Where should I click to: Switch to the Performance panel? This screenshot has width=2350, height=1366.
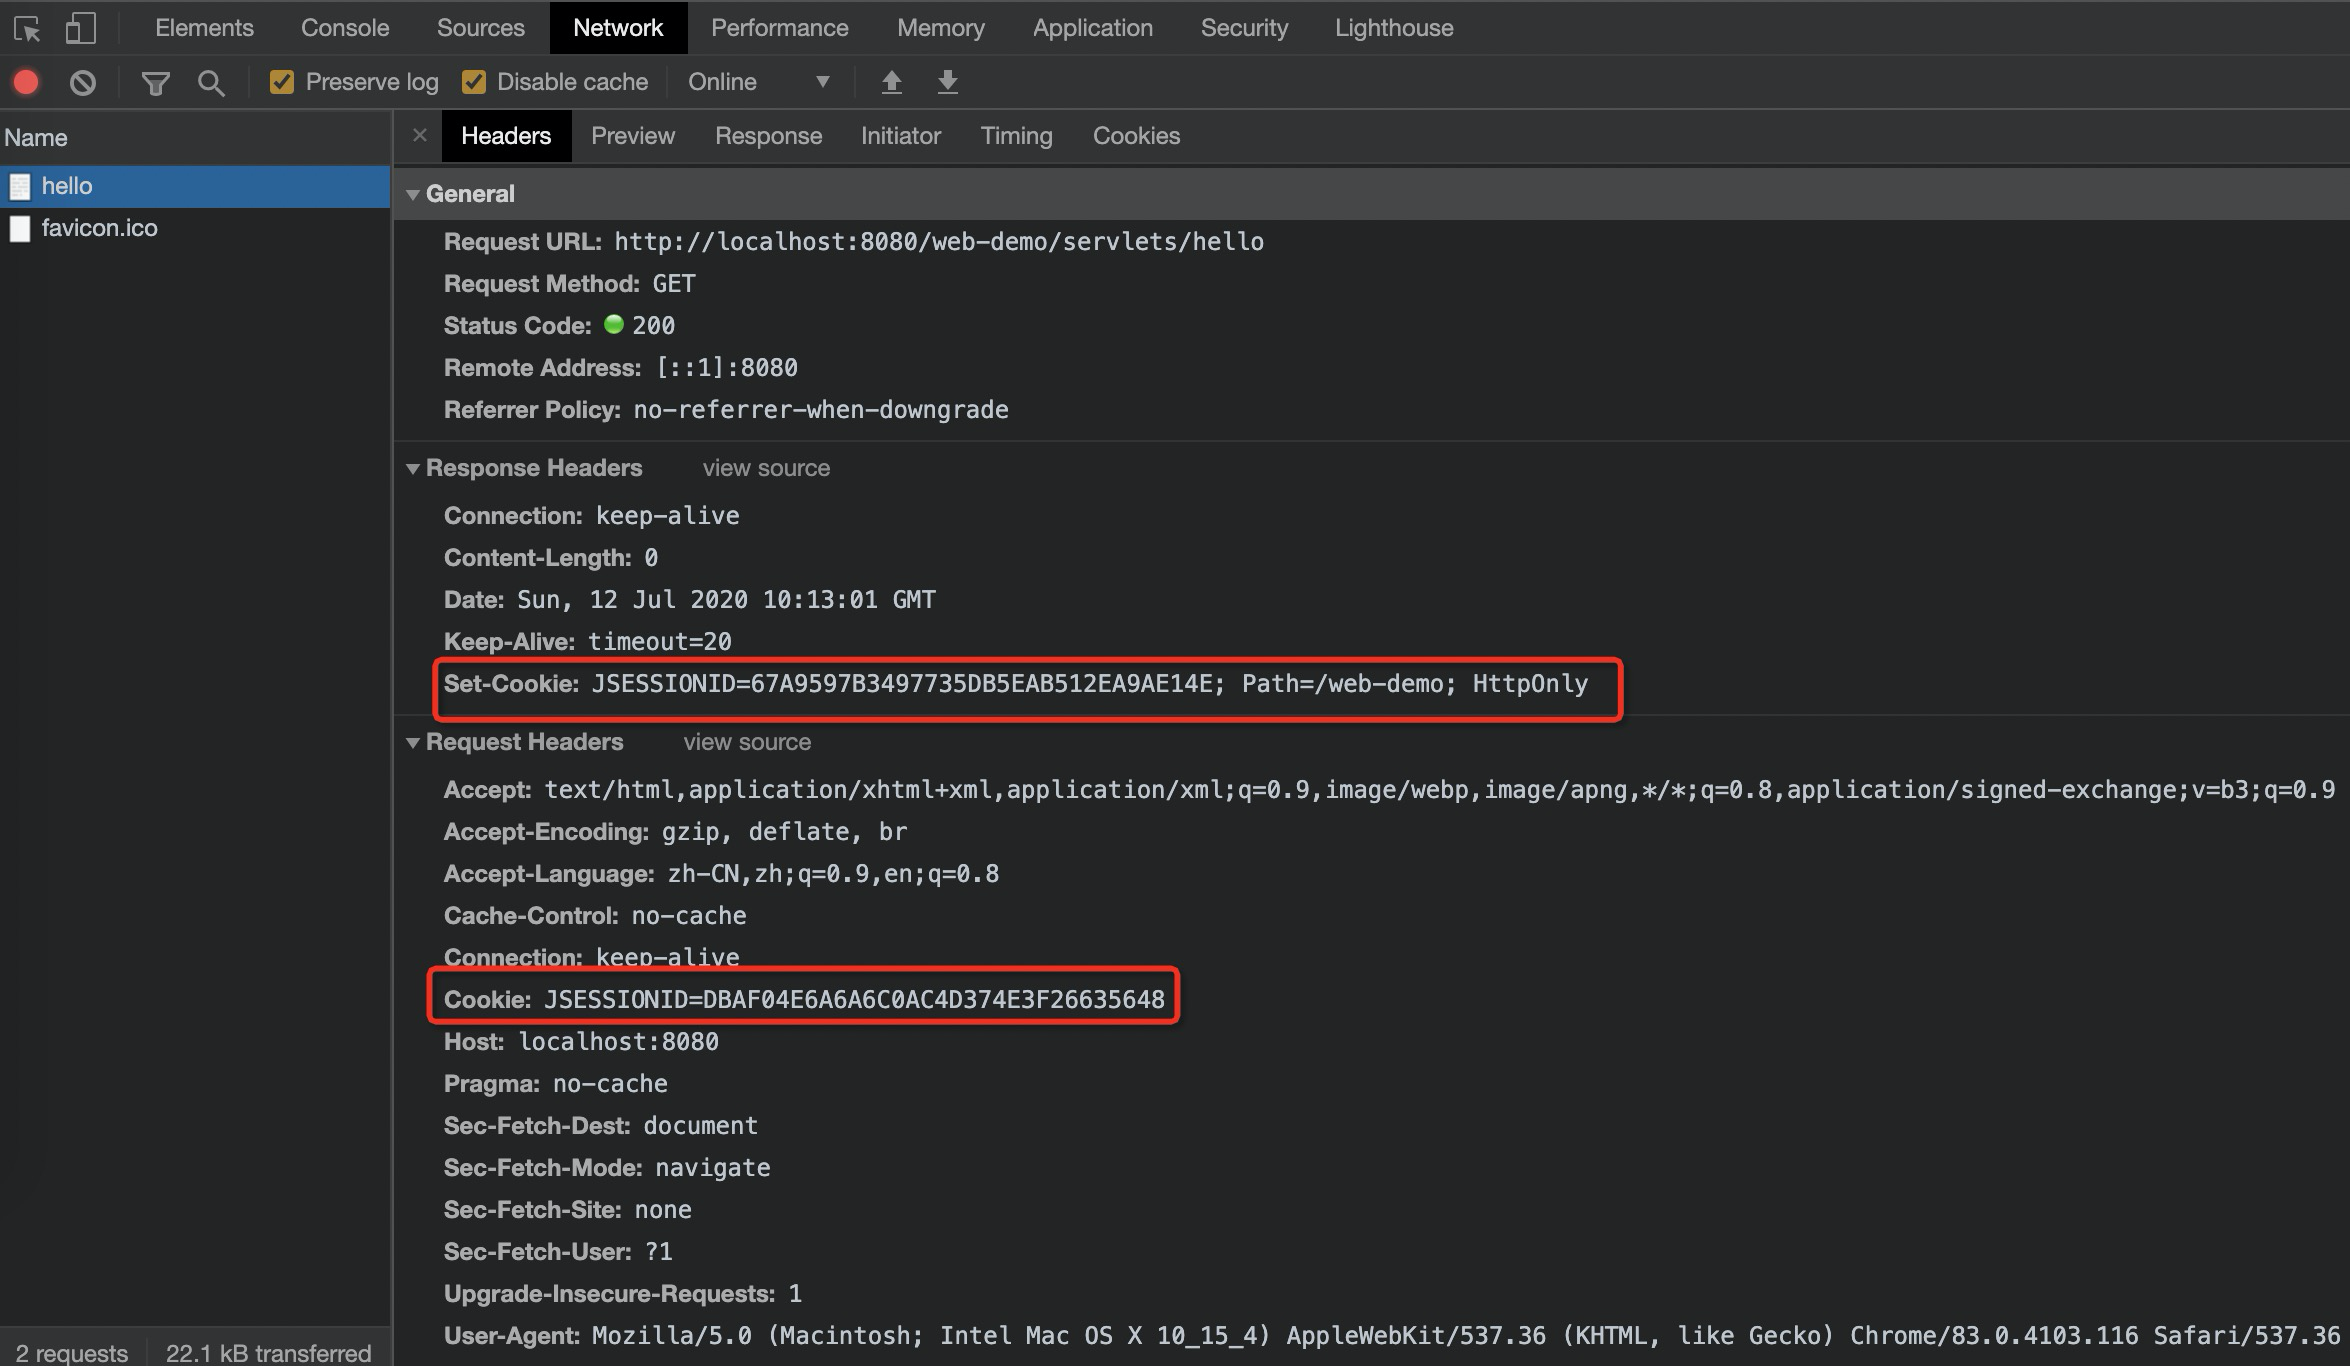point(779,27)
